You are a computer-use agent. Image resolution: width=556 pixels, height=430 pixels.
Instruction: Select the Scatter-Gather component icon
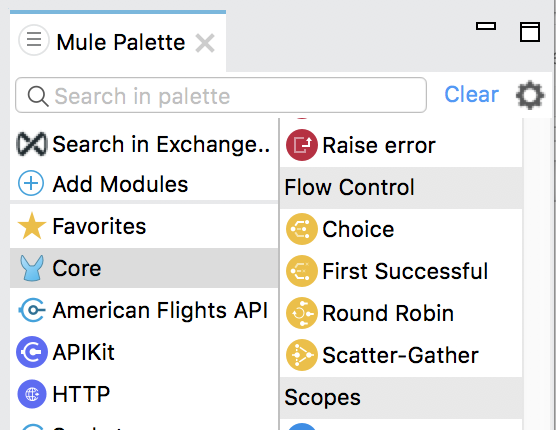tap(301, 355)
